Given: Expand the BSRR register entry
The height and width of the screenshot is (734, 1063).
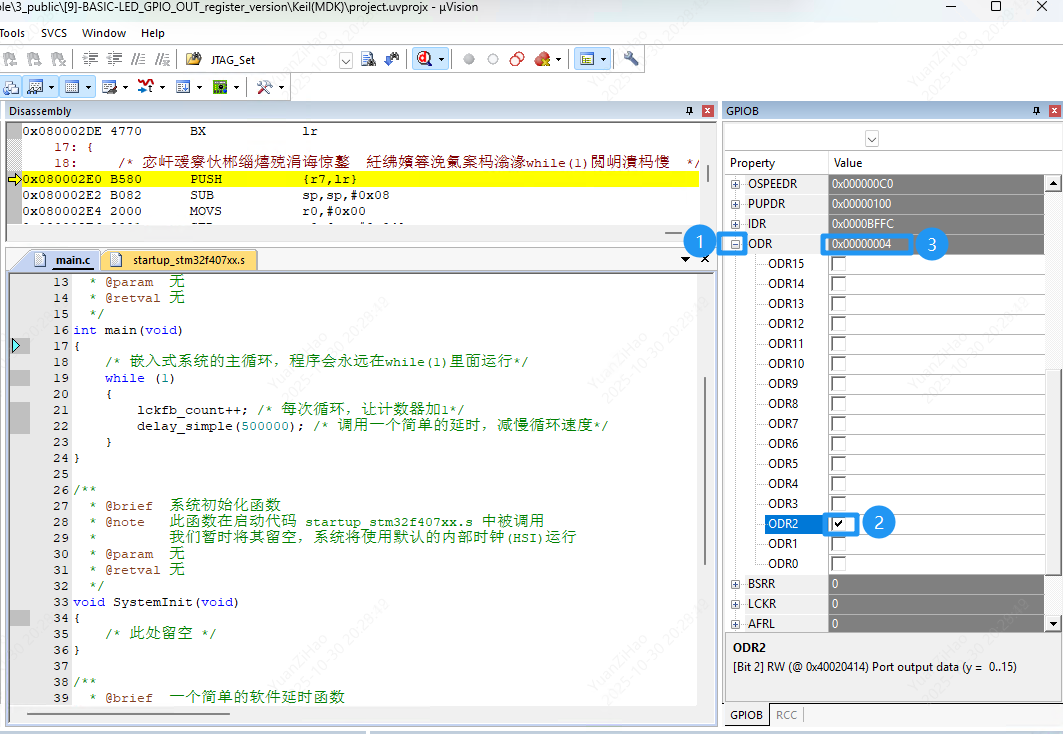Looking at the screenshot, I should [734, 583].
